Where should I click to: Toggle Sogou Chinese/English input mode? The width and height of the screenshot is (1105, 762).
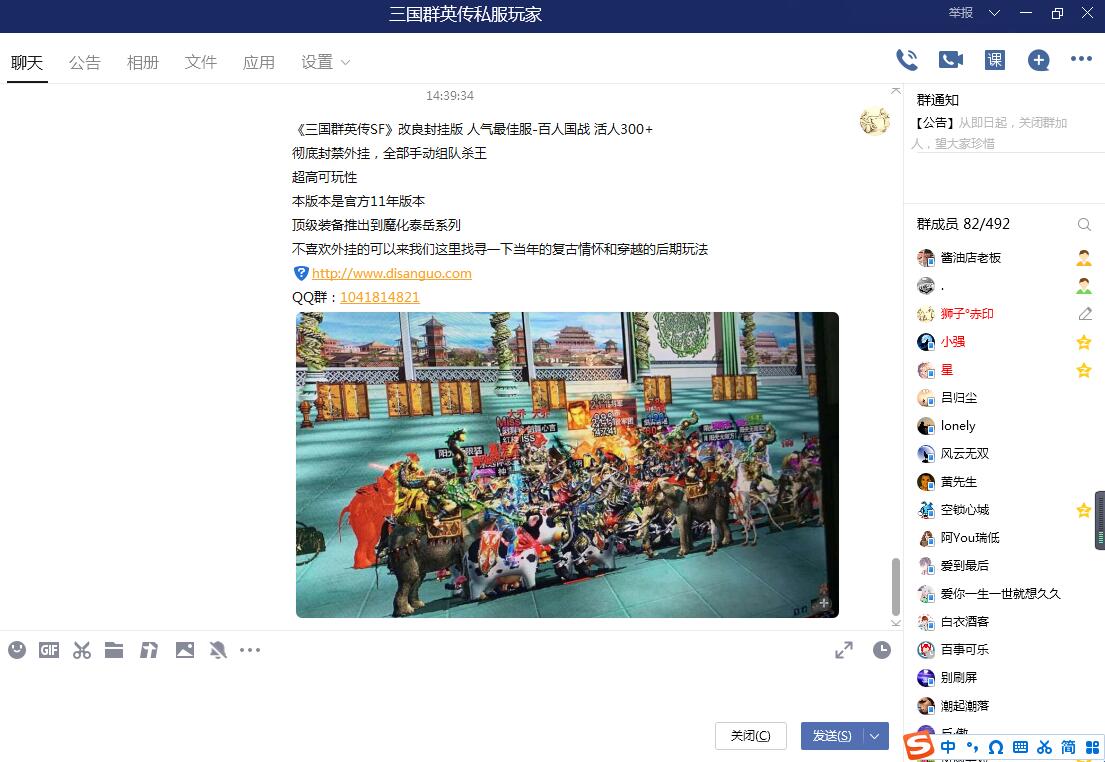point(947,747)
